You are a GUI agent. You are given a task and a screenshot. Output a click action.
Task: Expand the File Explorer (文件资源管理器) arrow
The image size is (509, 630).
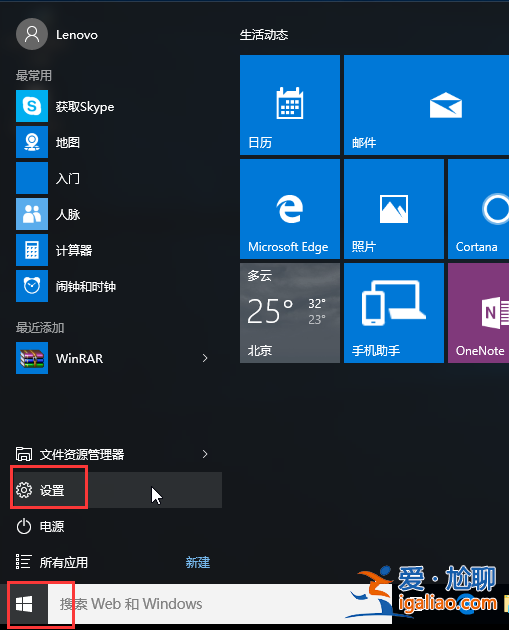click(x=205, y=454)
